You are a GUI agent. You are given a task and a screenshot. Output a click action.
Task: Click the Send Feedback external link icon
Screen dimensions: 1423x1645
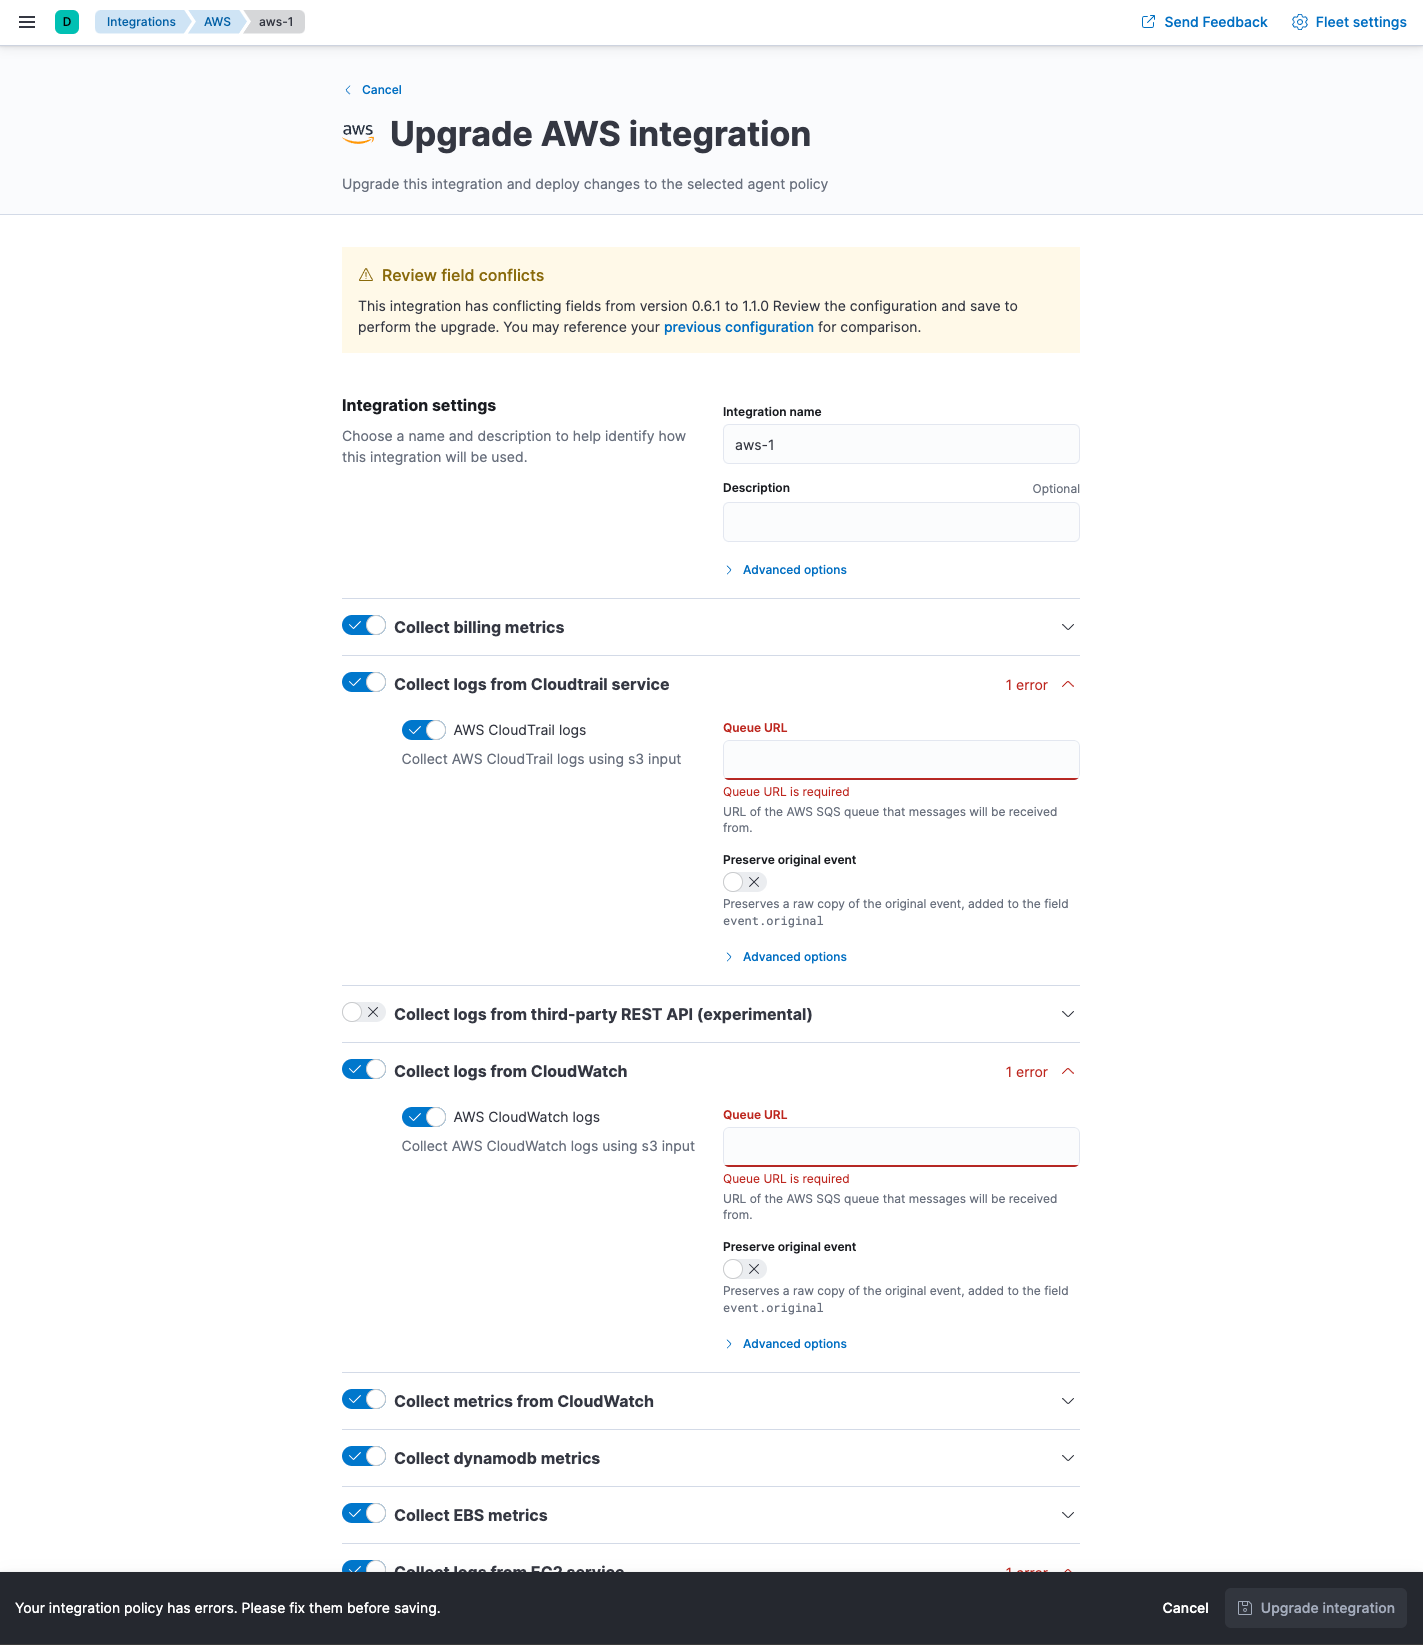[1148, 22]
